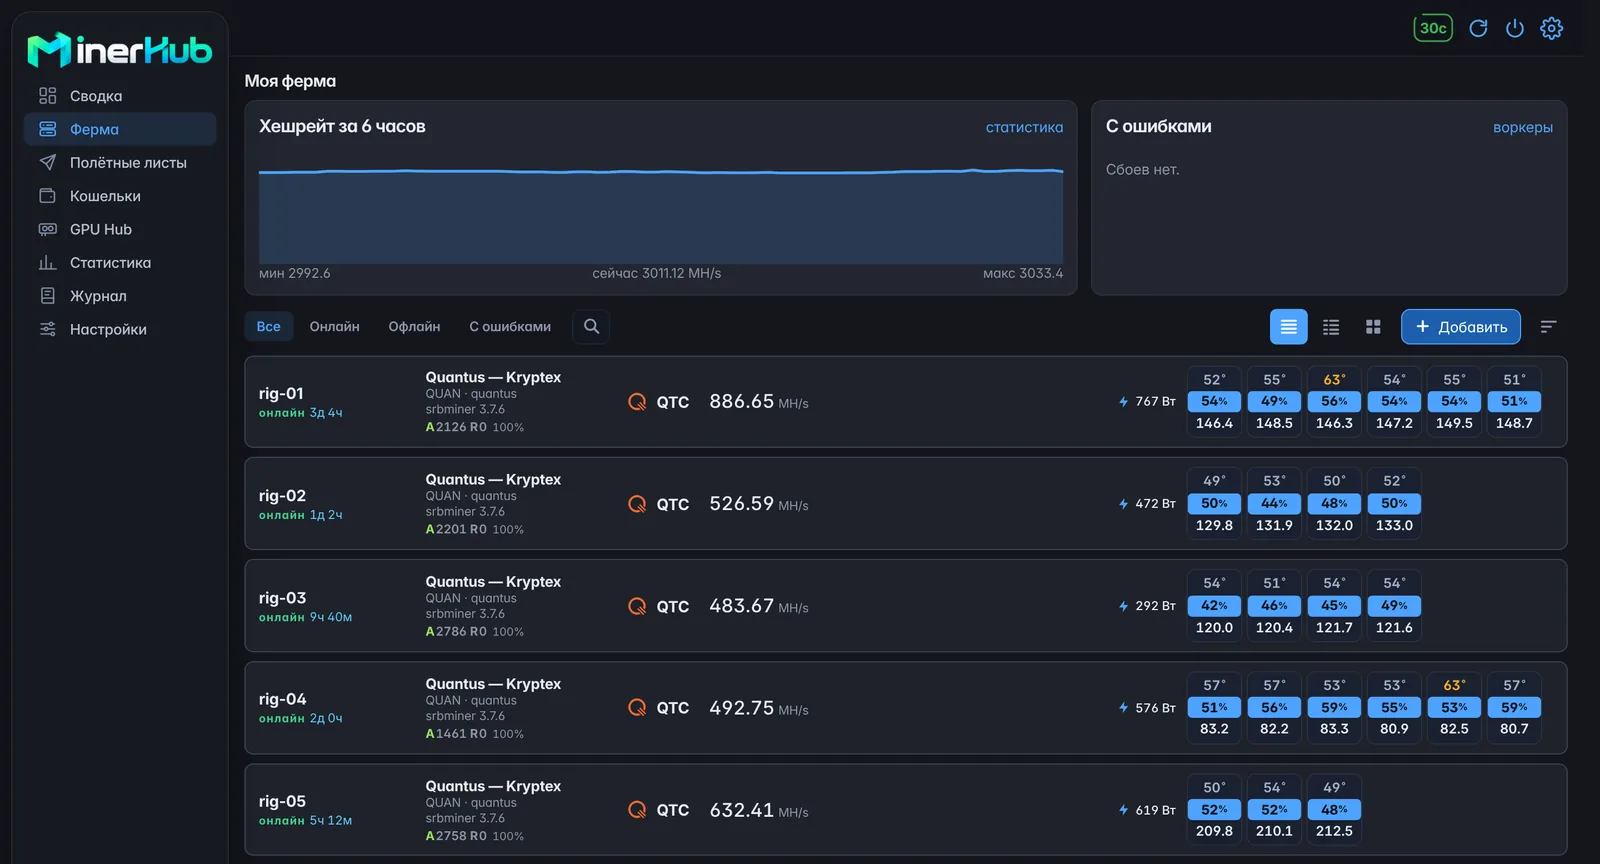Viewport: 1600px width, 864px height.
Task: Open the rig-04 worker name
Action: pyautogui.click(x=282, y=699)
